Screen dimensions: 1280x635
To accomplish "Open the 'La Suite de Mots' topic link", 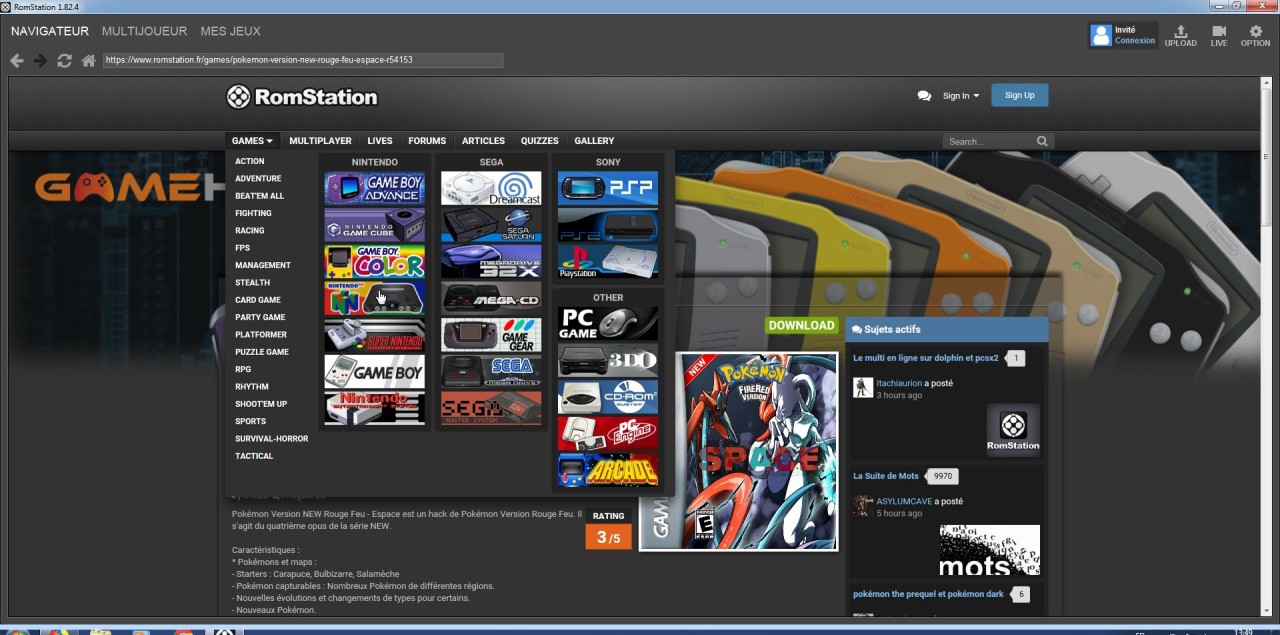I will 886,475.
